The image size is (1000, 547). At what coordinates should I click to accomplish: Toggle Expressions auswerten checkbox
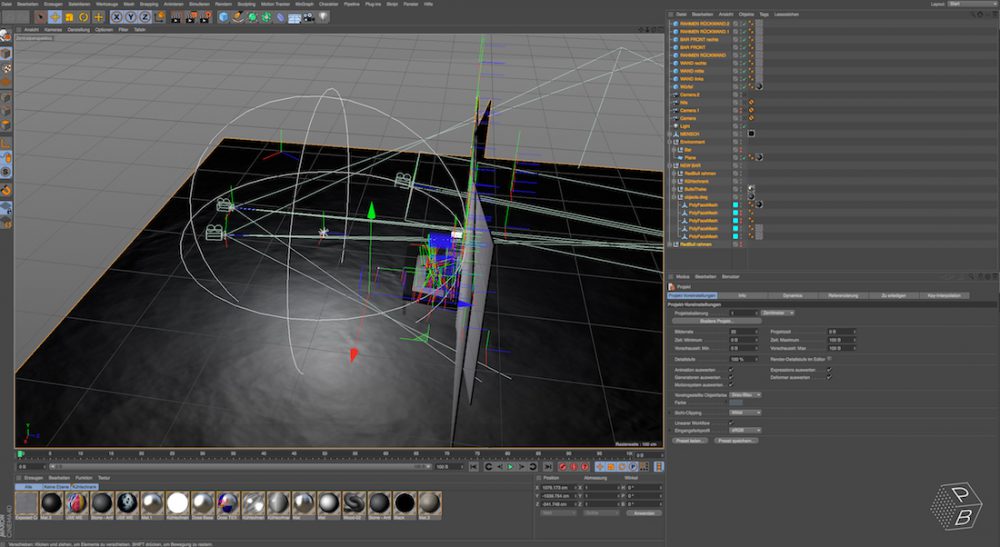(x=829, y=370)
